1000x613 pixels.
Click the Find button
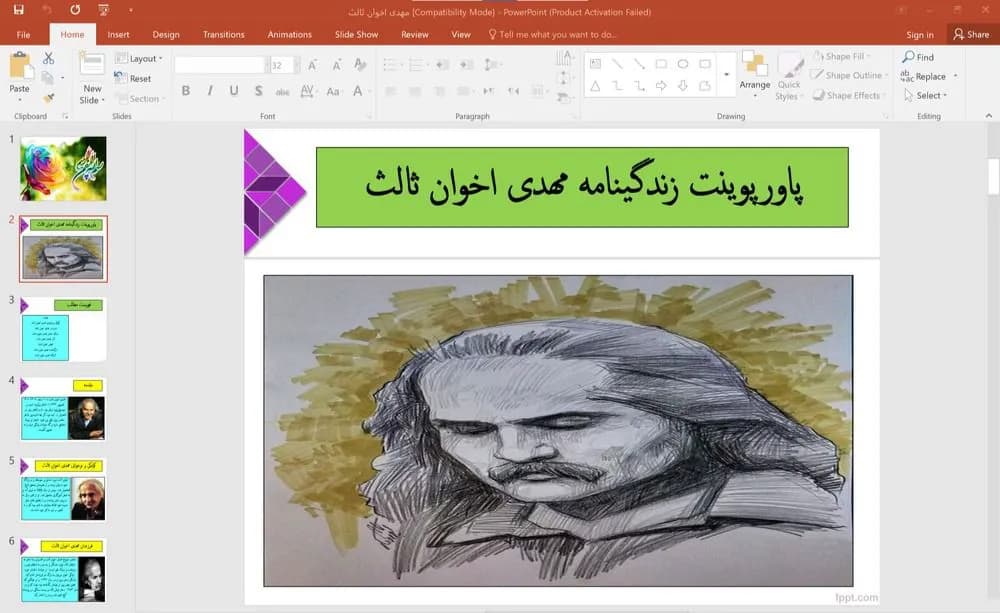coord(918,57)
